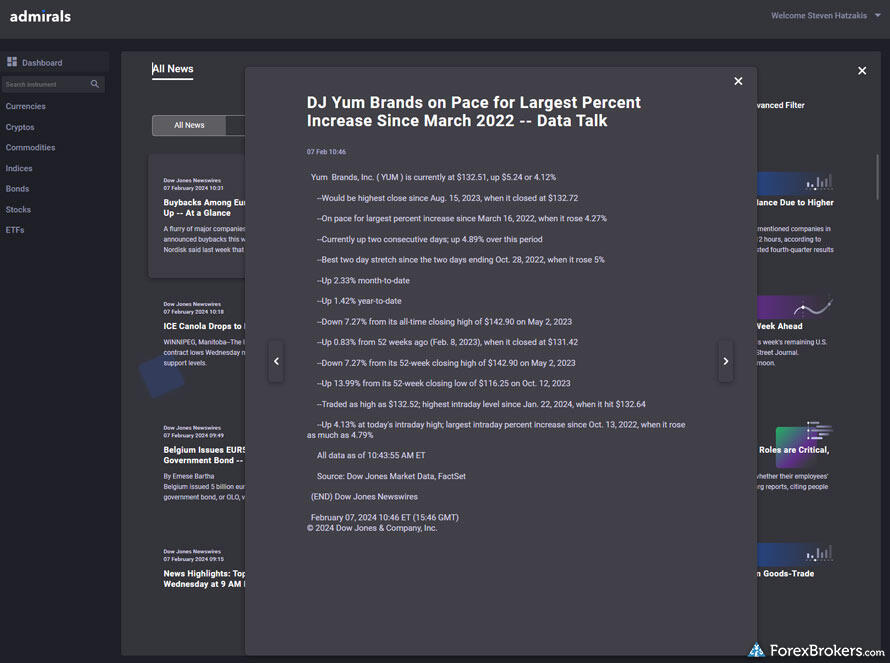Click the (END) Dow Jones Newswires line
The width and height of the screenshot is (890, 663).
pyautogui.click(x=364, y=497)
